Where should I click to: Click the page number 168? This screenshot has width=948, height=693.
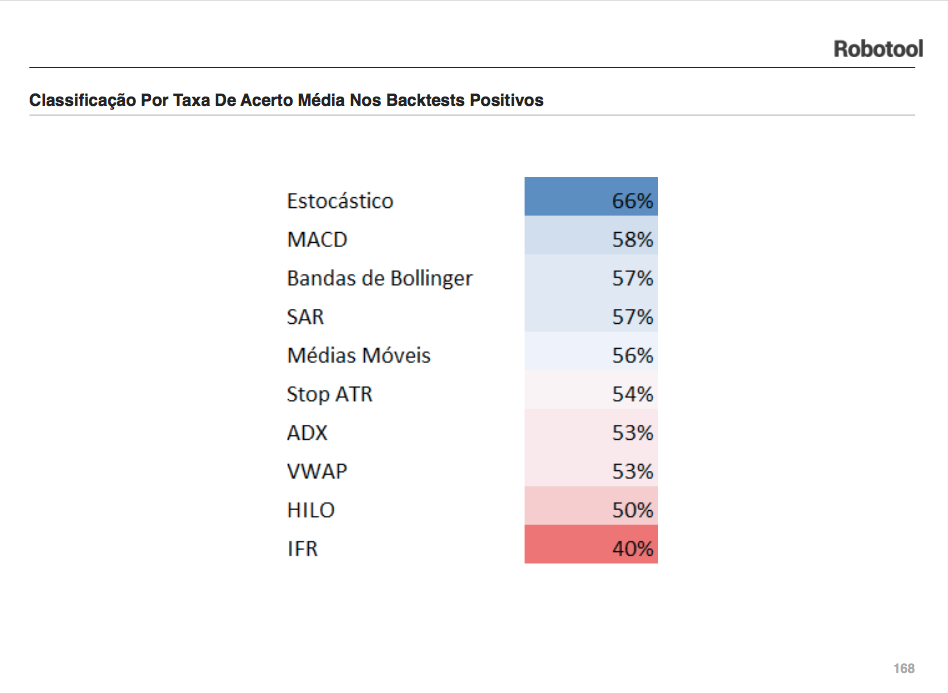(x=904, y=668)
